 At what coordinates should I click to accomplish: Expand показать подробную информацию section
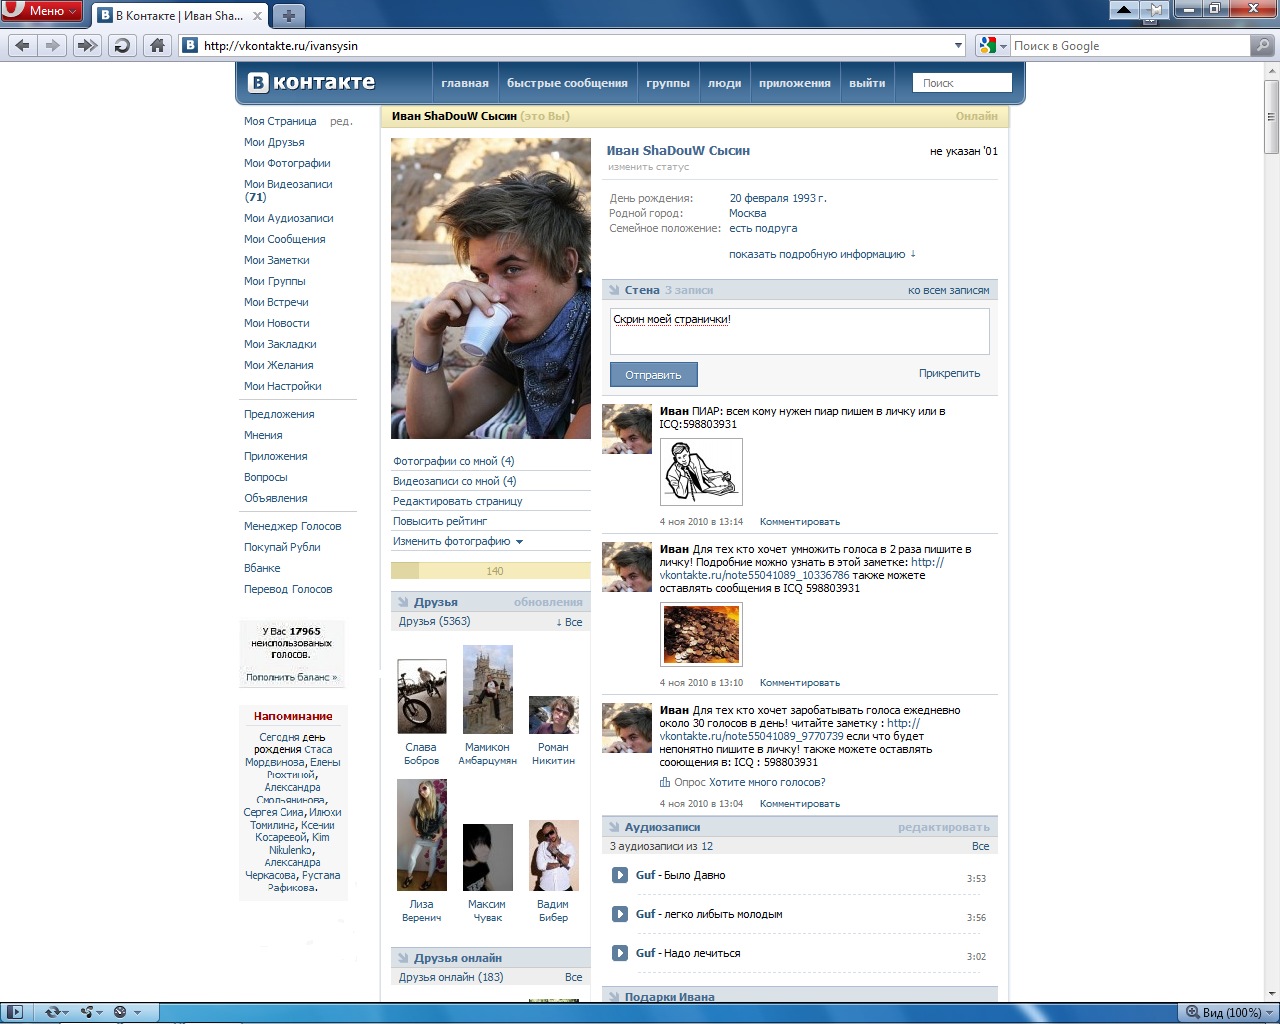point(821,254)
